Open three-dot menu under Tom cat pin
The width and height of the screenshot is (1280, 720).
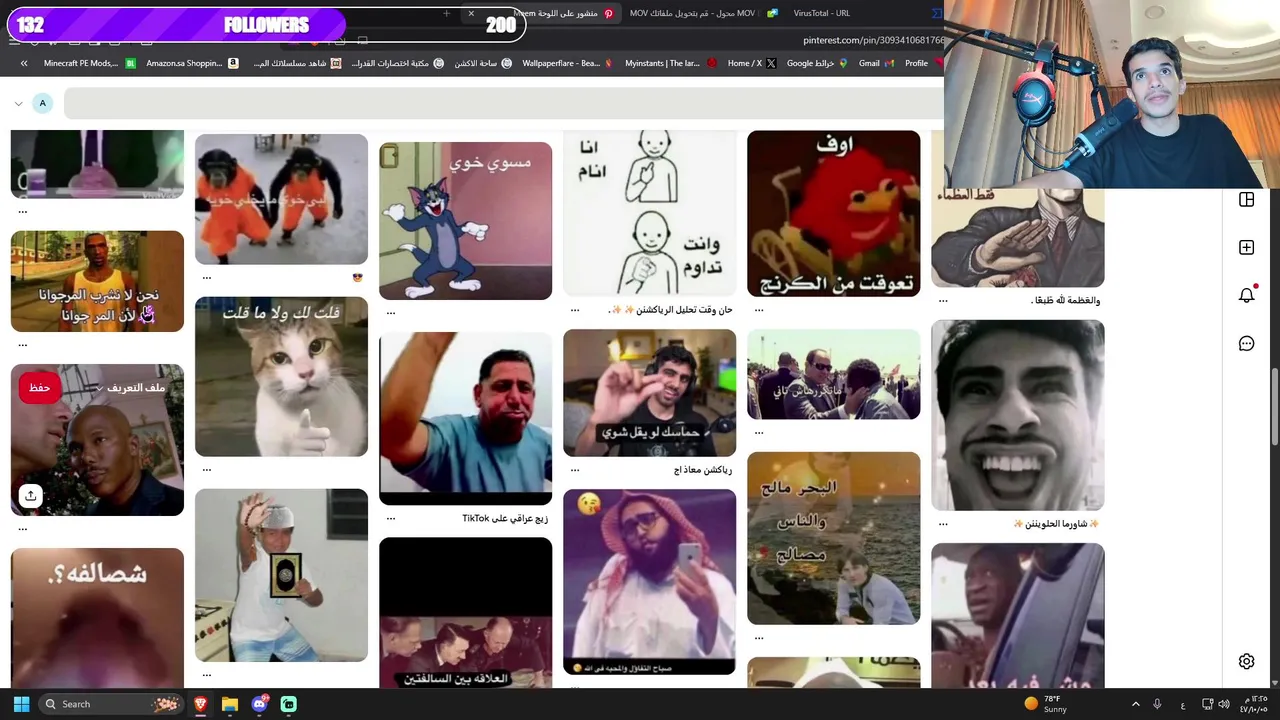coord(391,313)
